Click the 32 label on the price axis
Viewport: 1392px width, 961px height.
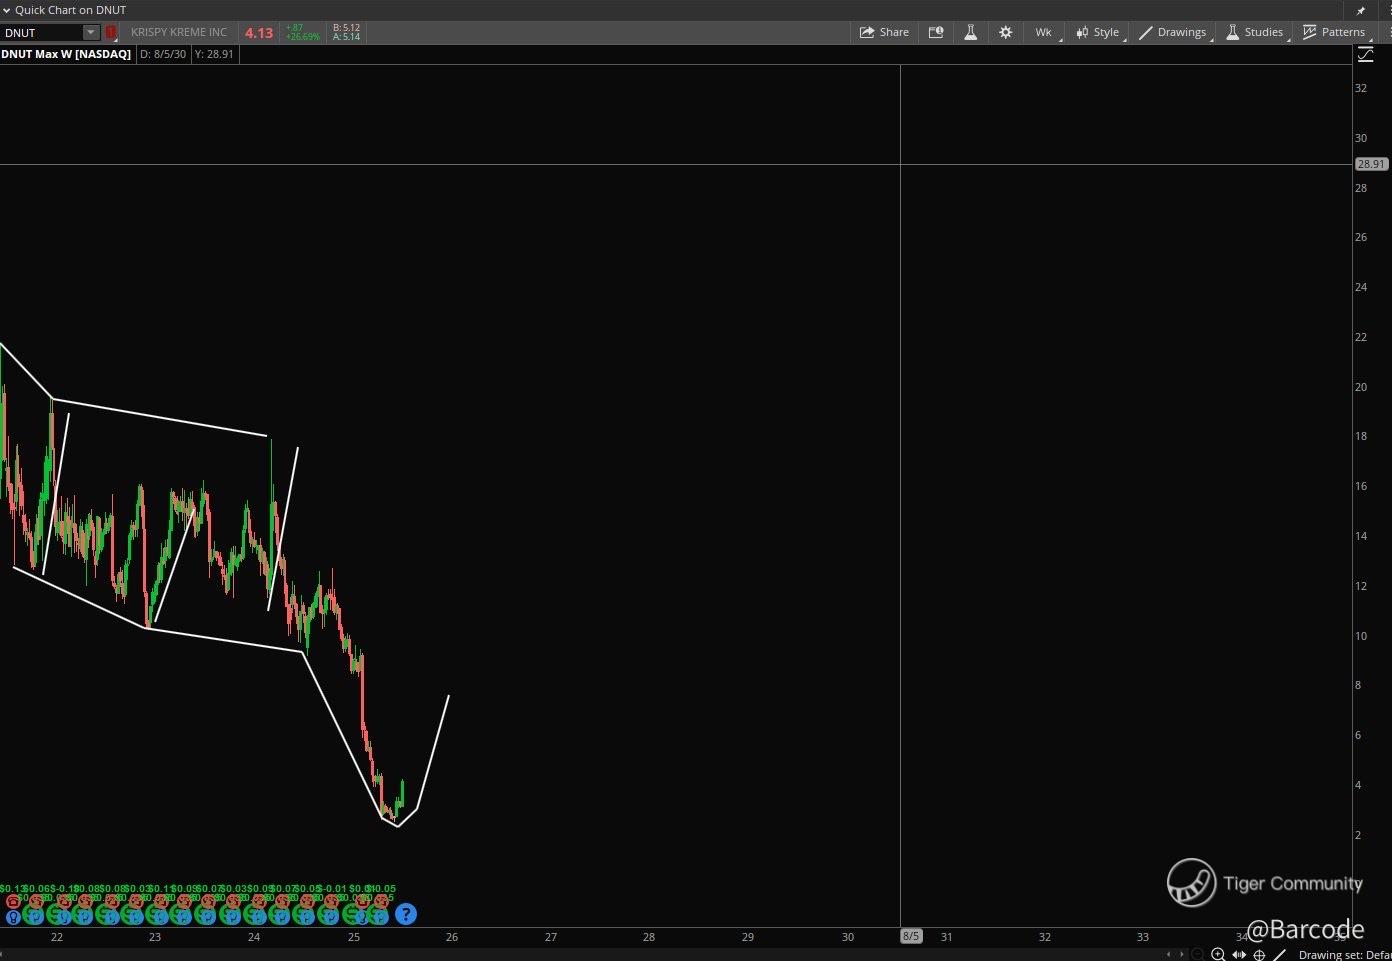pyautogui.click(x=1361, y=88)
